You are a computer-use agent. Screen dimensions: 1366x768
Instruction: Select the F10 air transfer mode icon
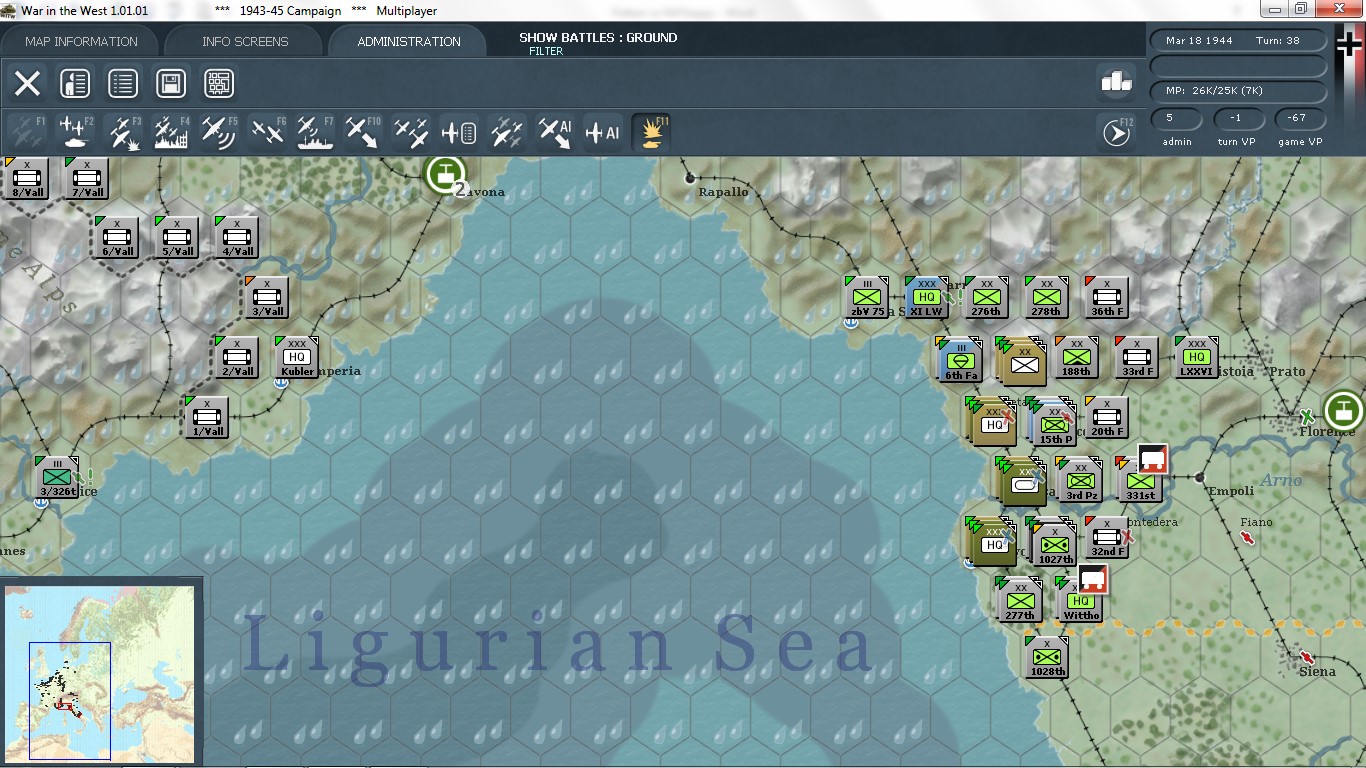[363, 132]
